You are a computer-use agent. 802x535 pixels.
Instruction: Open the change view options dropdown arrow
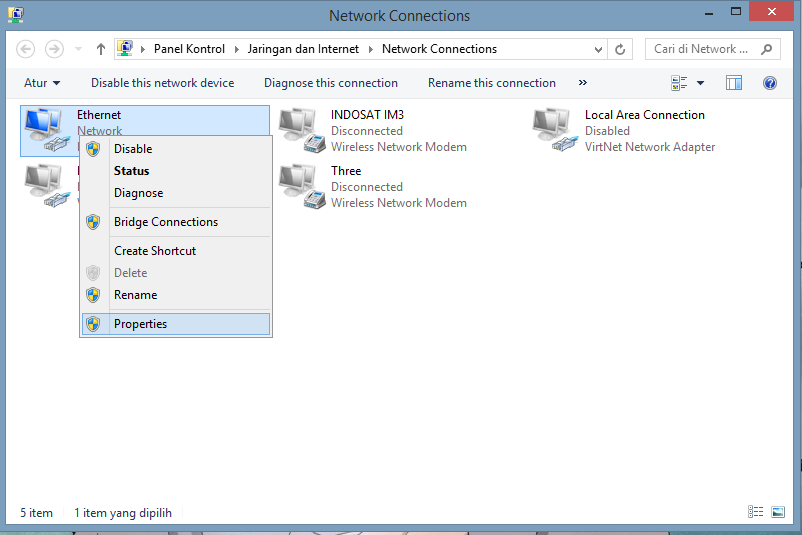(700, 83)
